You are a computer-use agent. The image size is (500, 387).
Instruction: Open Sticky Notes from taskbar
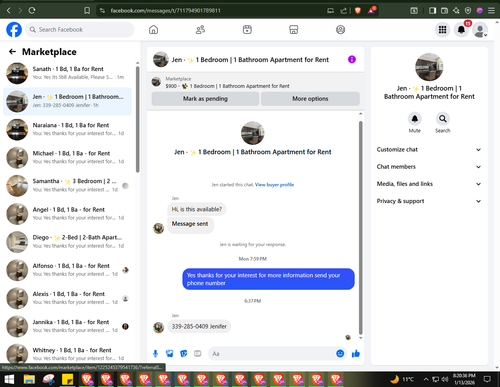click(x=67, y=379)
